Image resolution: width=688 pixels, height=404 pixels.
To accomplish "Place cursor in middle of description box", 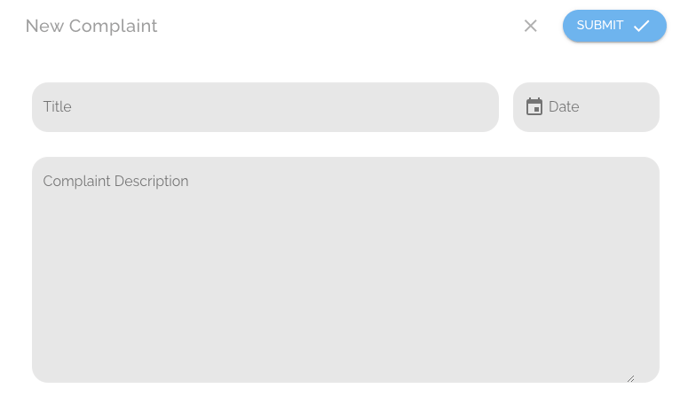I will tap(346, 270).
